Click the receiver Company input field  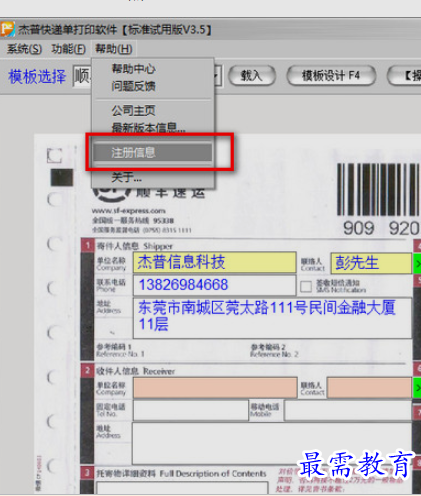(215, 388)
